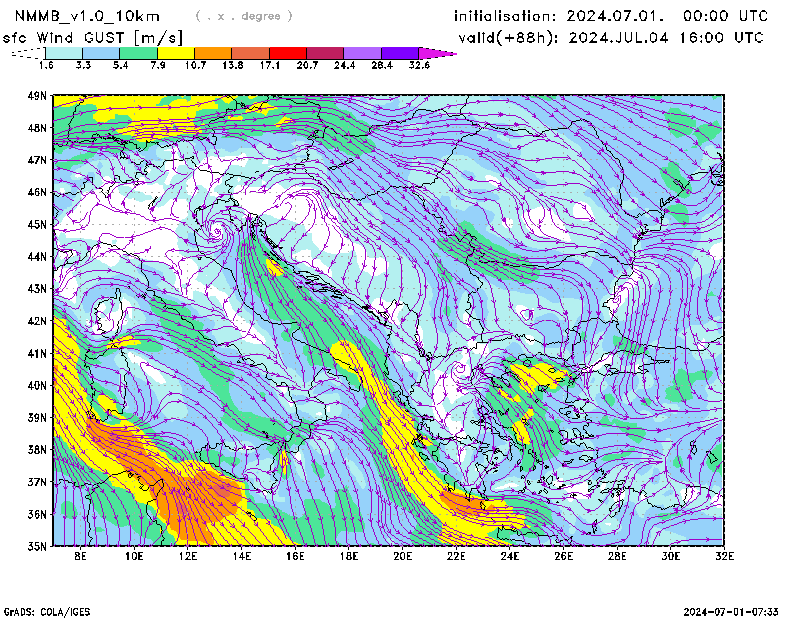The height and width of the screenshot is (618, 800).
Task: Click the 49N latitude axis label
Action: (x=37, y=96)
